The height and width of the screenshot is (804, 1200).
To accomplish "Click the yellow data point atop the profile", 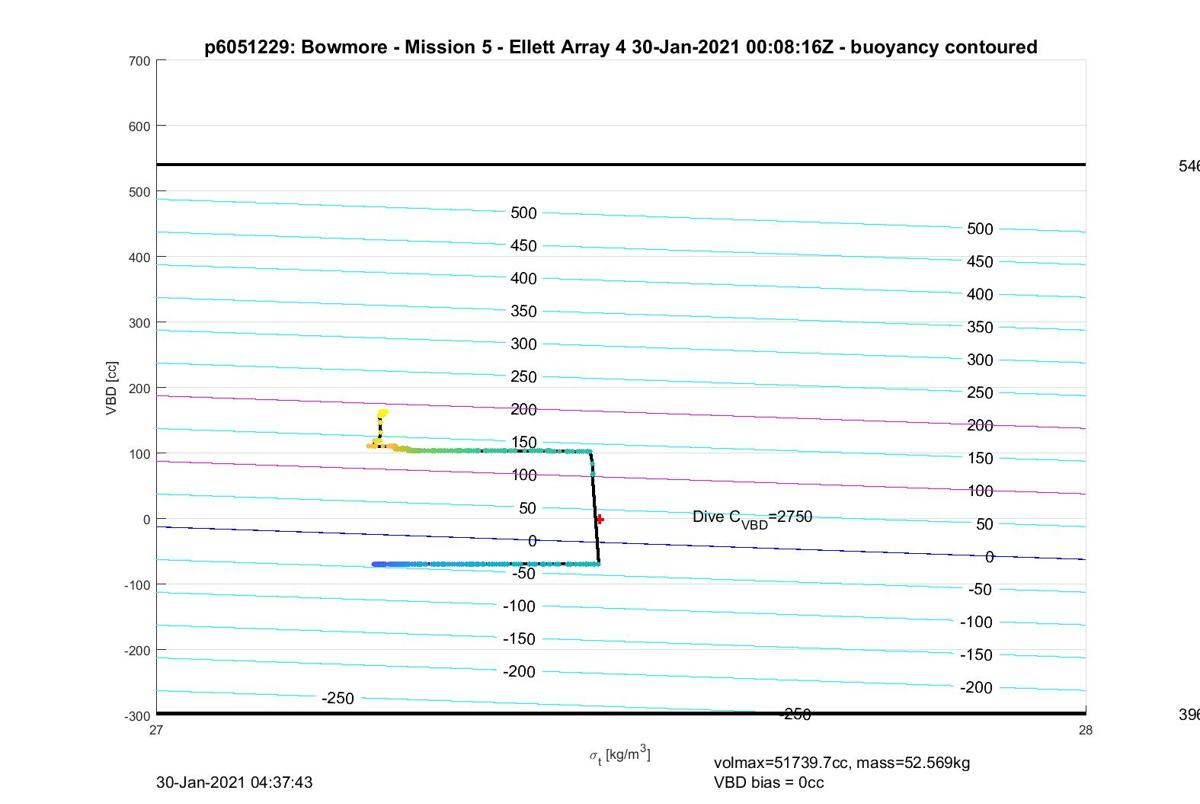I will (x=382, y=413).
